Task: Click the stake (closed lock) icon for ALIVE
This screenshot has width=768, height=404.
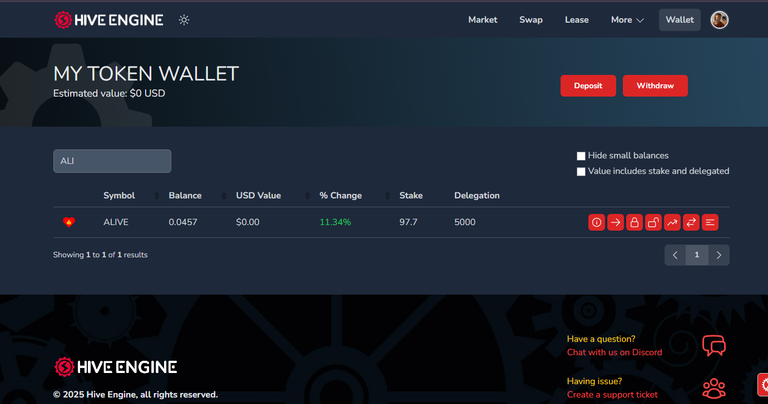Action: [634, 222]
